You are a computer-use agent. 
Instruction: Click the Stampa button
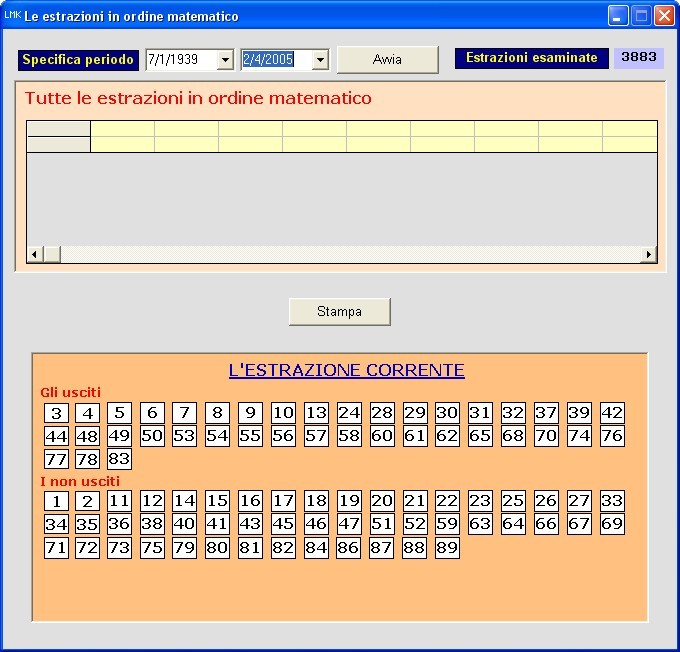coord(340,311)
